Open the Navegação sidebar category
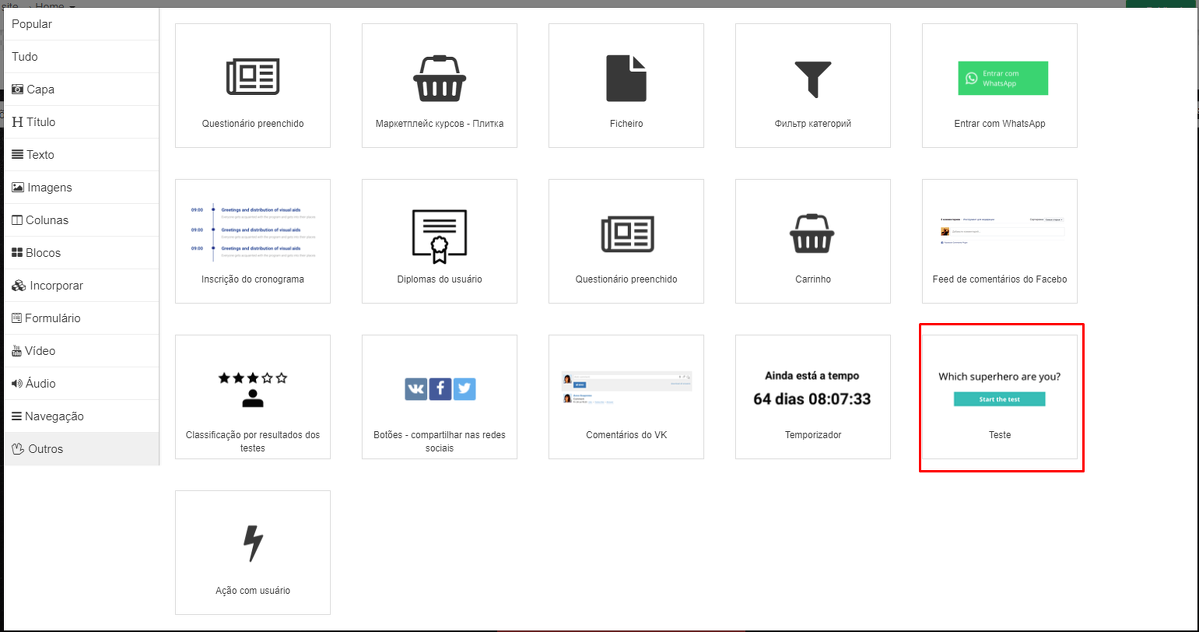 coord(54,416)
